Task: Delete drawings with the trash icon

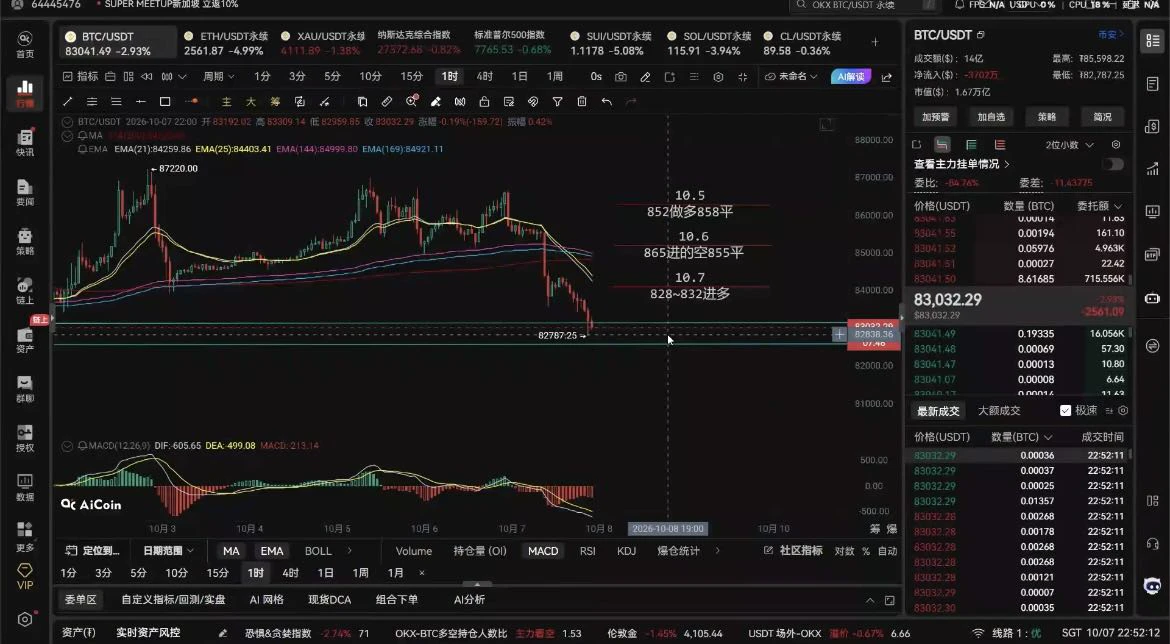Action: point(582,101)
